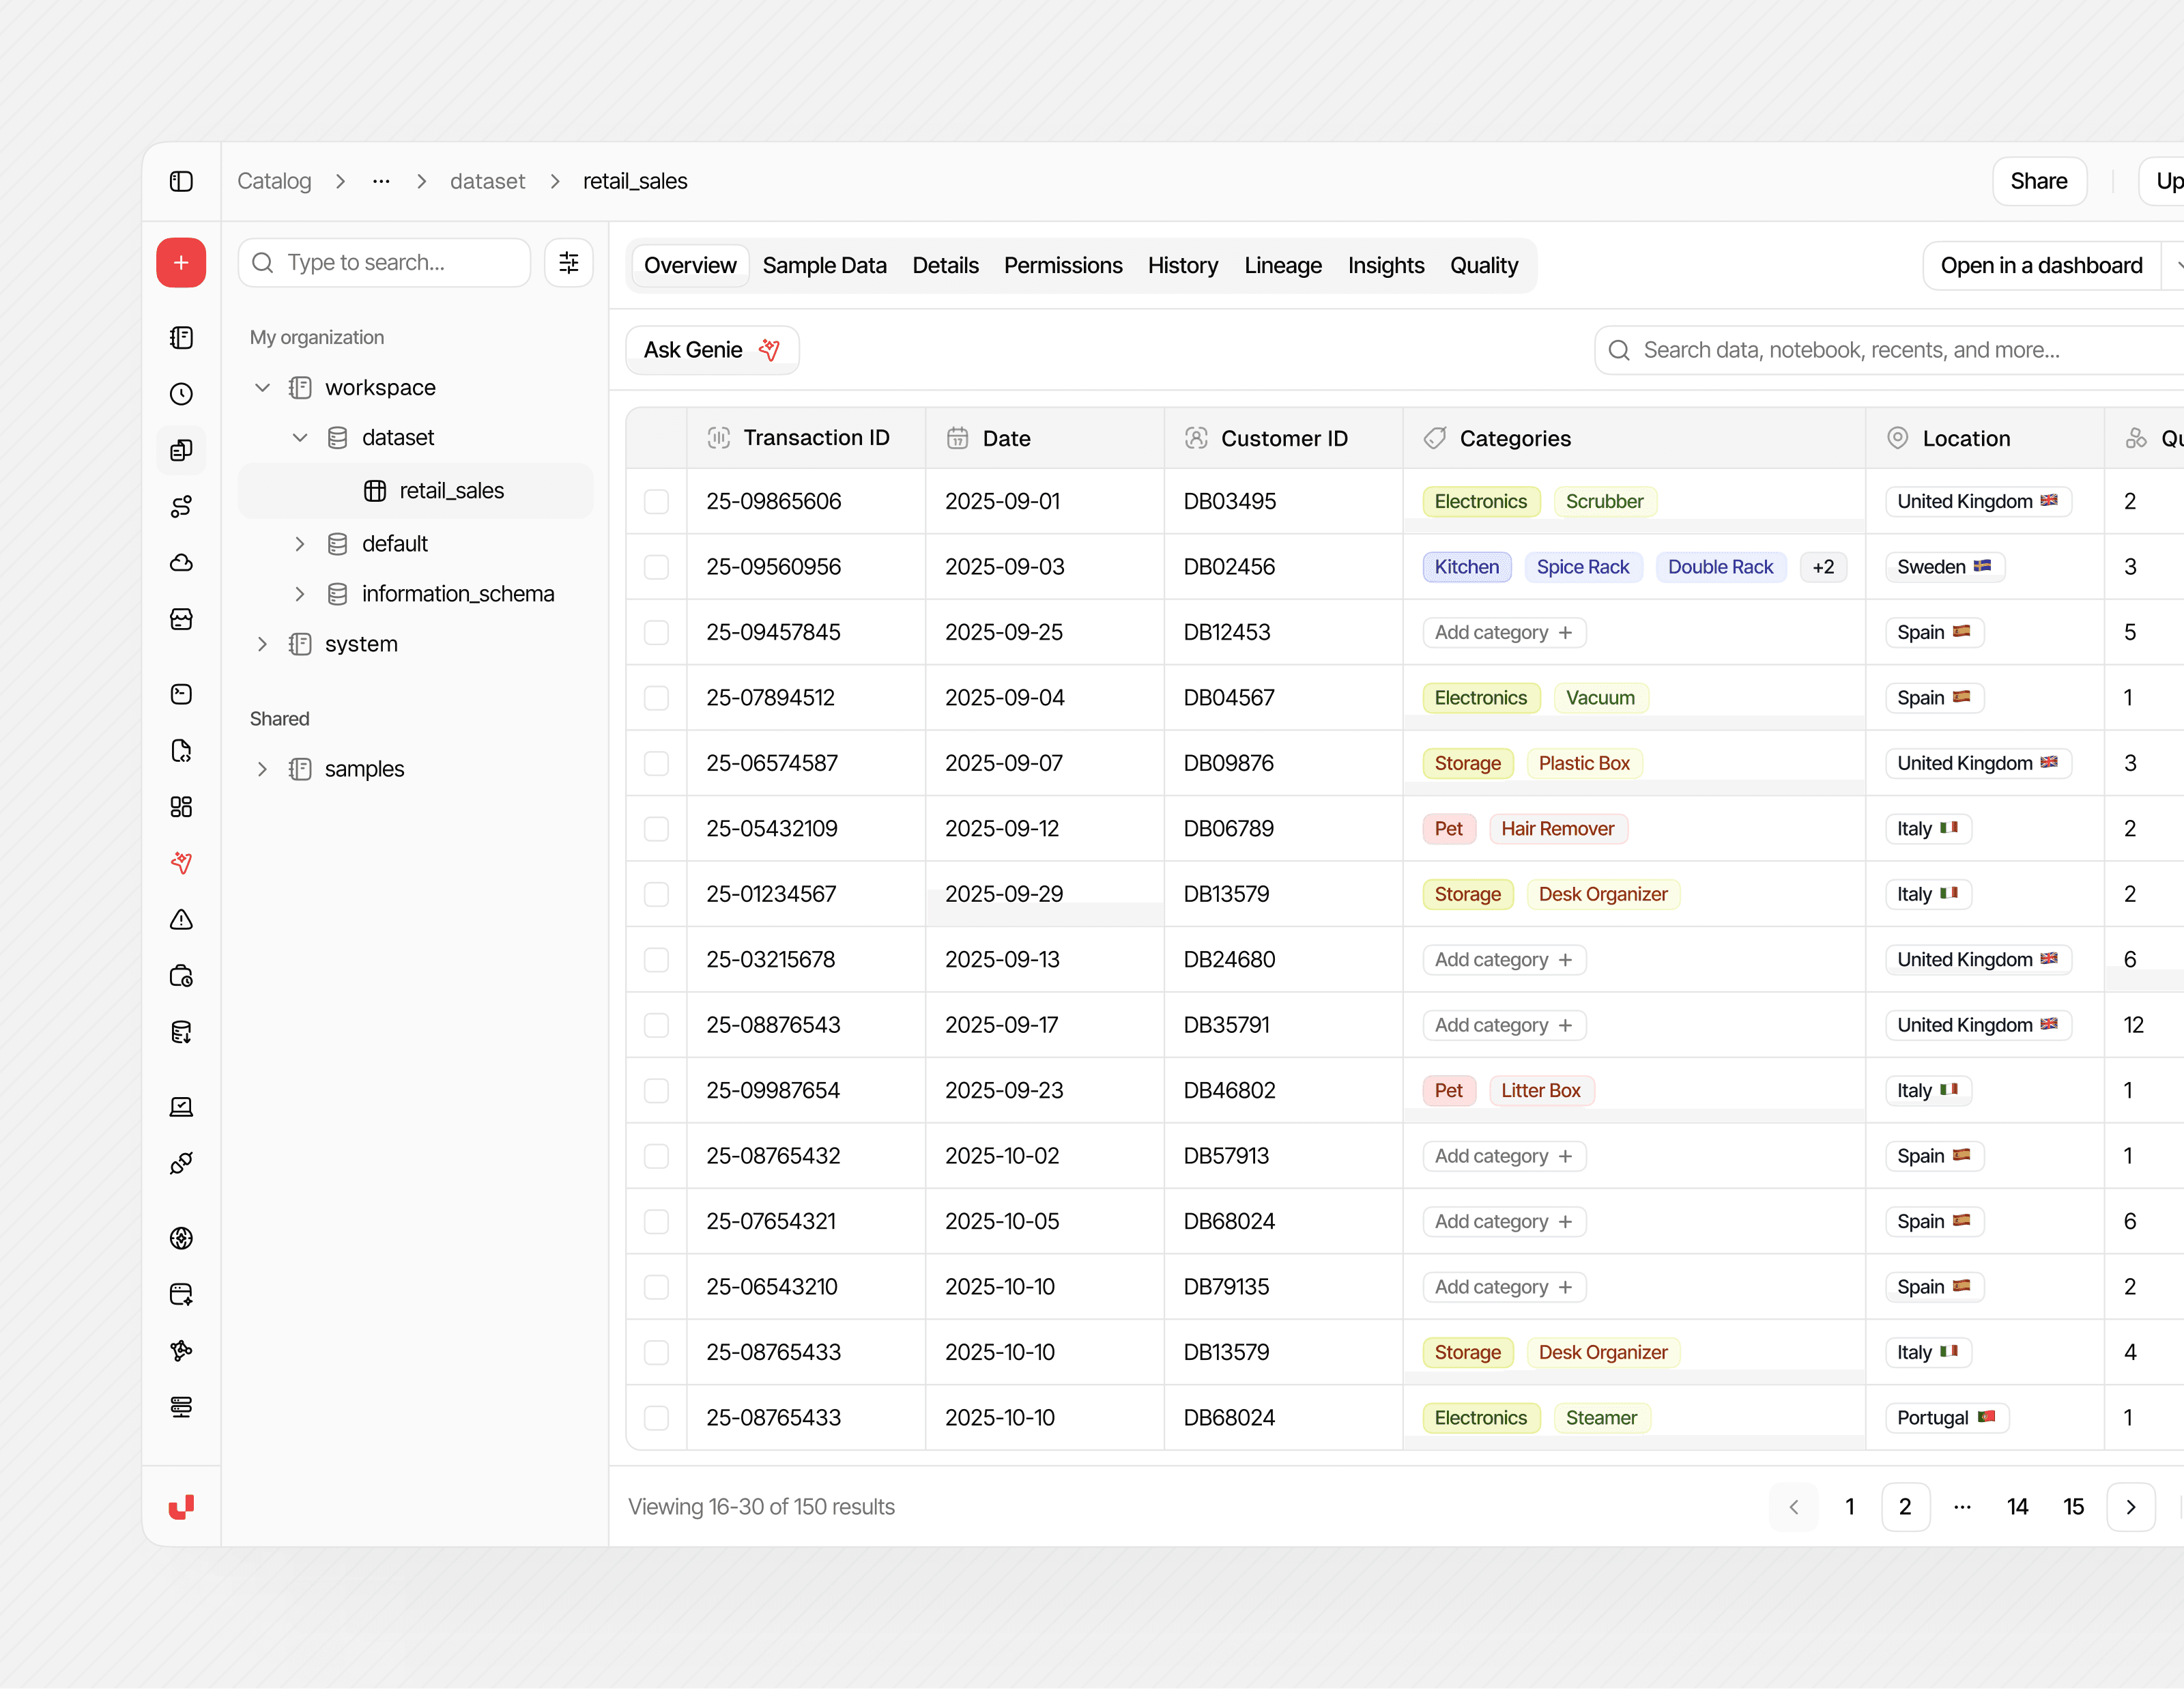Check the row for transaction 25-09865606
Viewport: 2184px width, 1689px height.
[x=656, y=502]
